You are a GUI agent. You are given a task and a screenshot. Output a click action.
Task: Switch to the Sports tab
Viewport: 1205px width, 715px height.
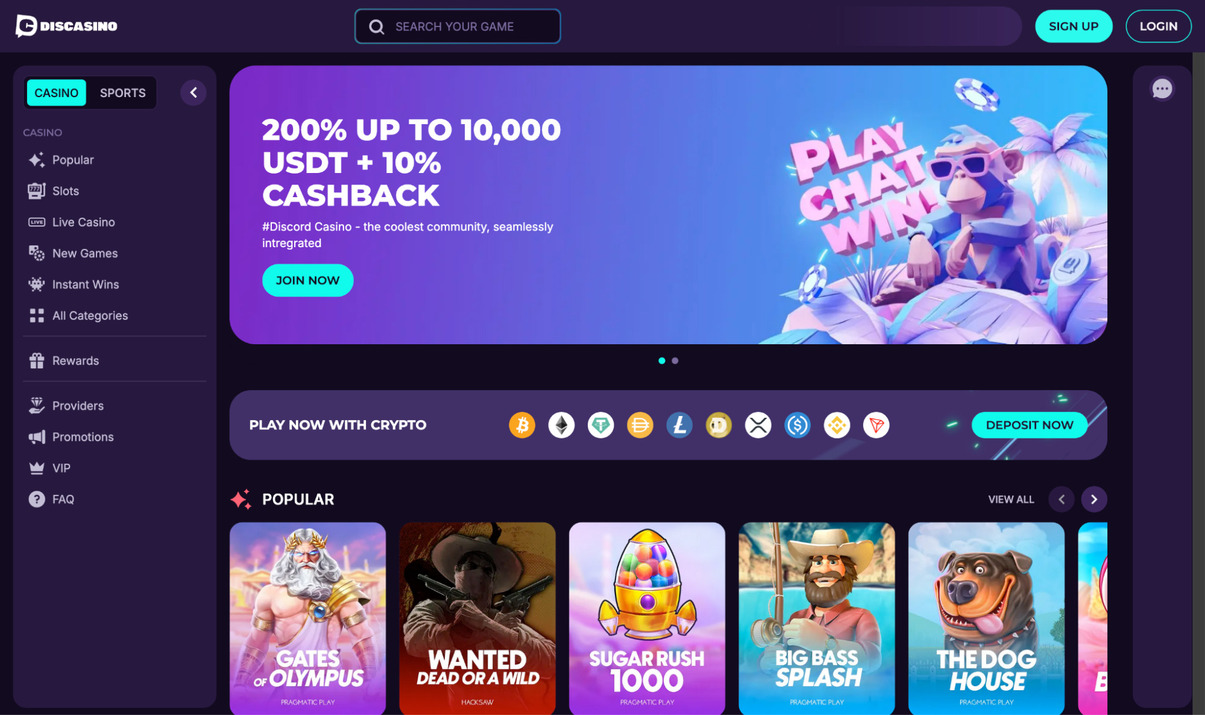tap(122, 92)
